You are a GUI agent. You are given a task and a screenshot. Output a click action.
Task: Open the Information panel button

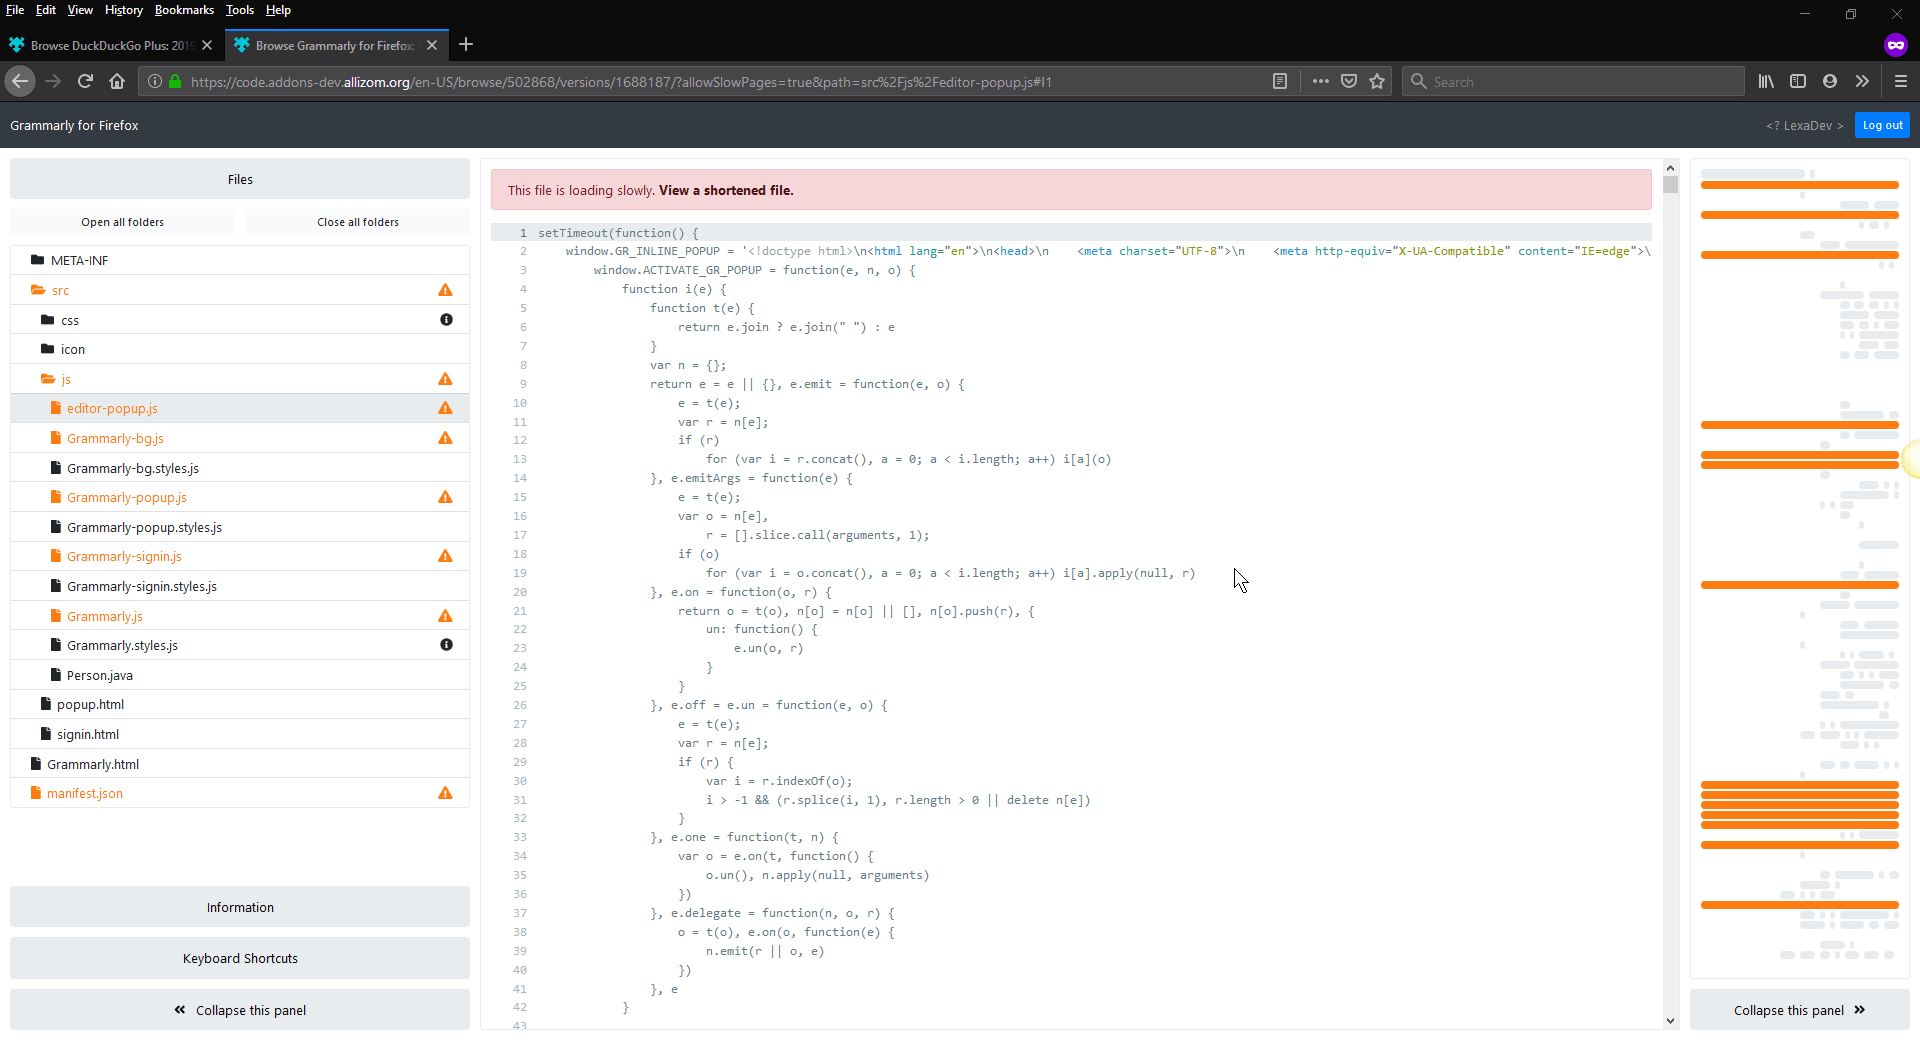tap(240, 907)
